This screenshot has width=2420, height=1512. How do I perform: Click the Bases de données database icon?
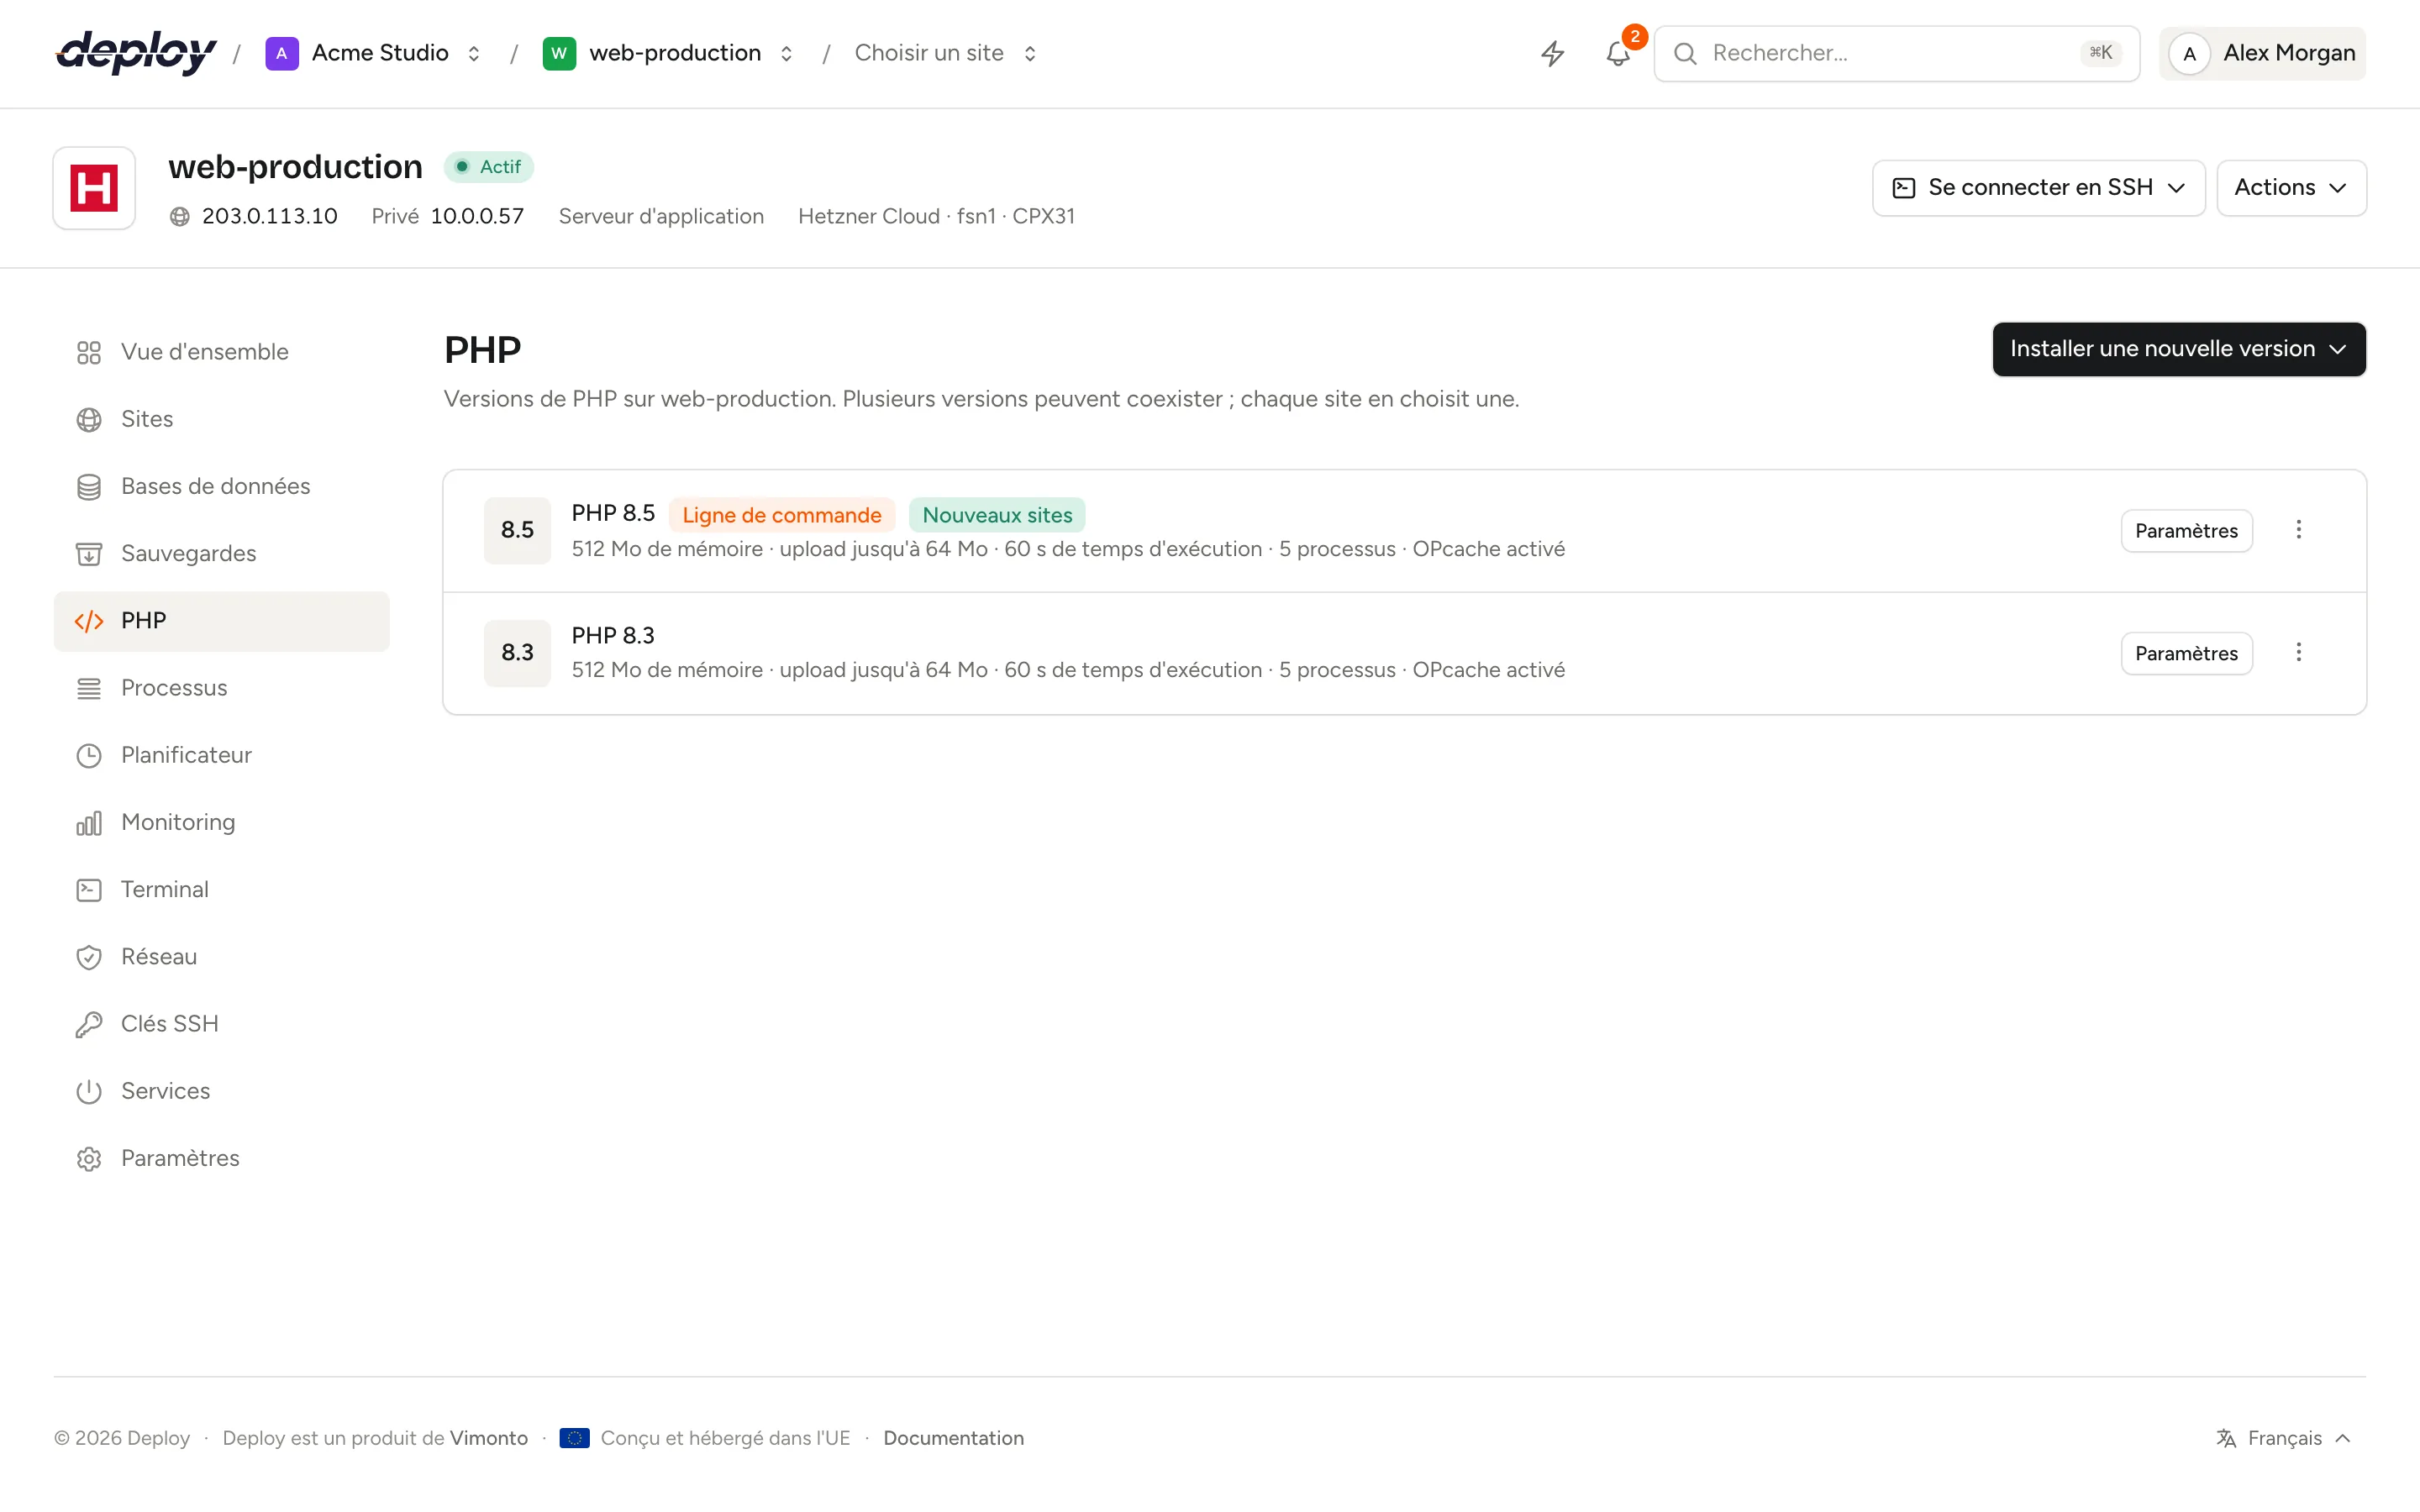point(89,486)
